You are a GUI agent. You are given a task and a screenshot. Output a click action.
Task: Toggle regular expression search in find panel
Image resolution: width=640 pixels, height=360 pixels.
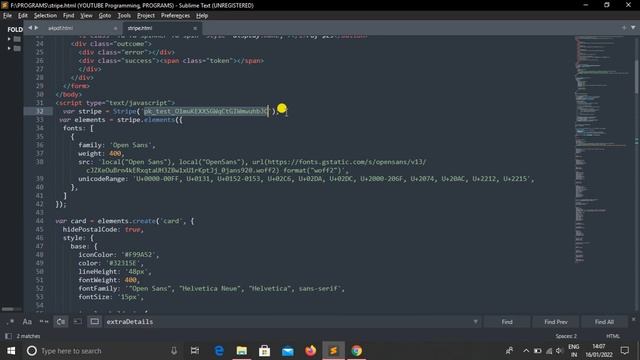coord(10,322)
